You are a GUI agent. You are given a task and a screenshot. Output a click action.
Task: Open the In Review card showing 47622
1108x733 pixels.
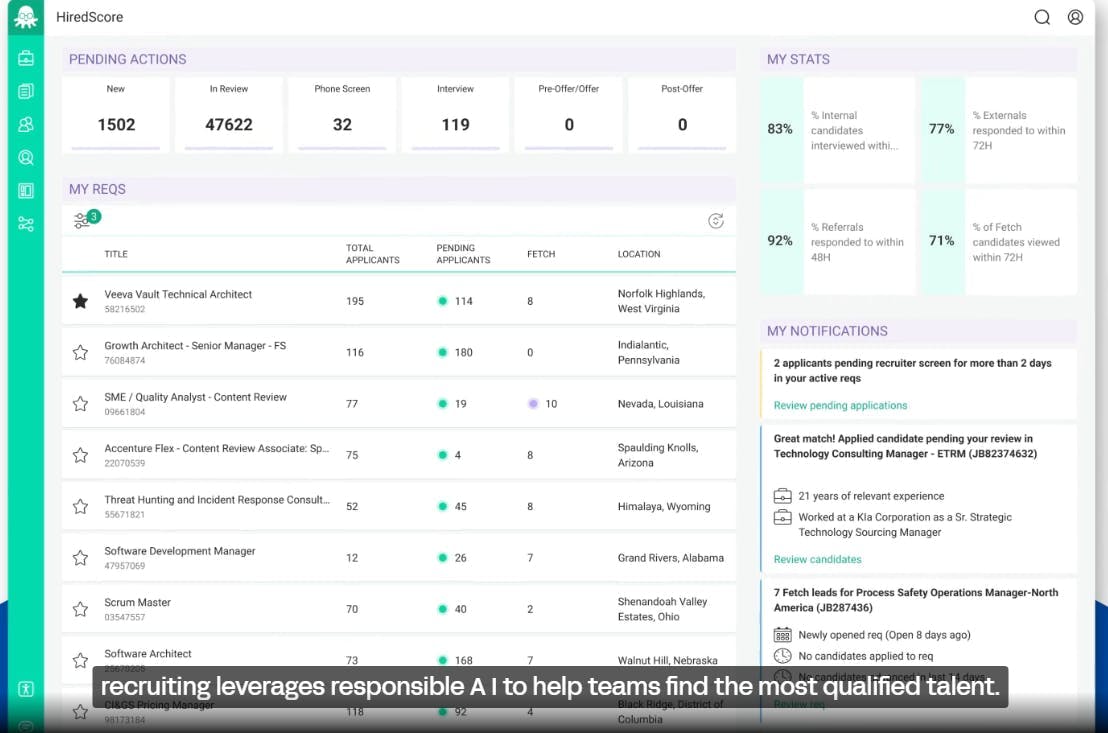click(229, 115)
